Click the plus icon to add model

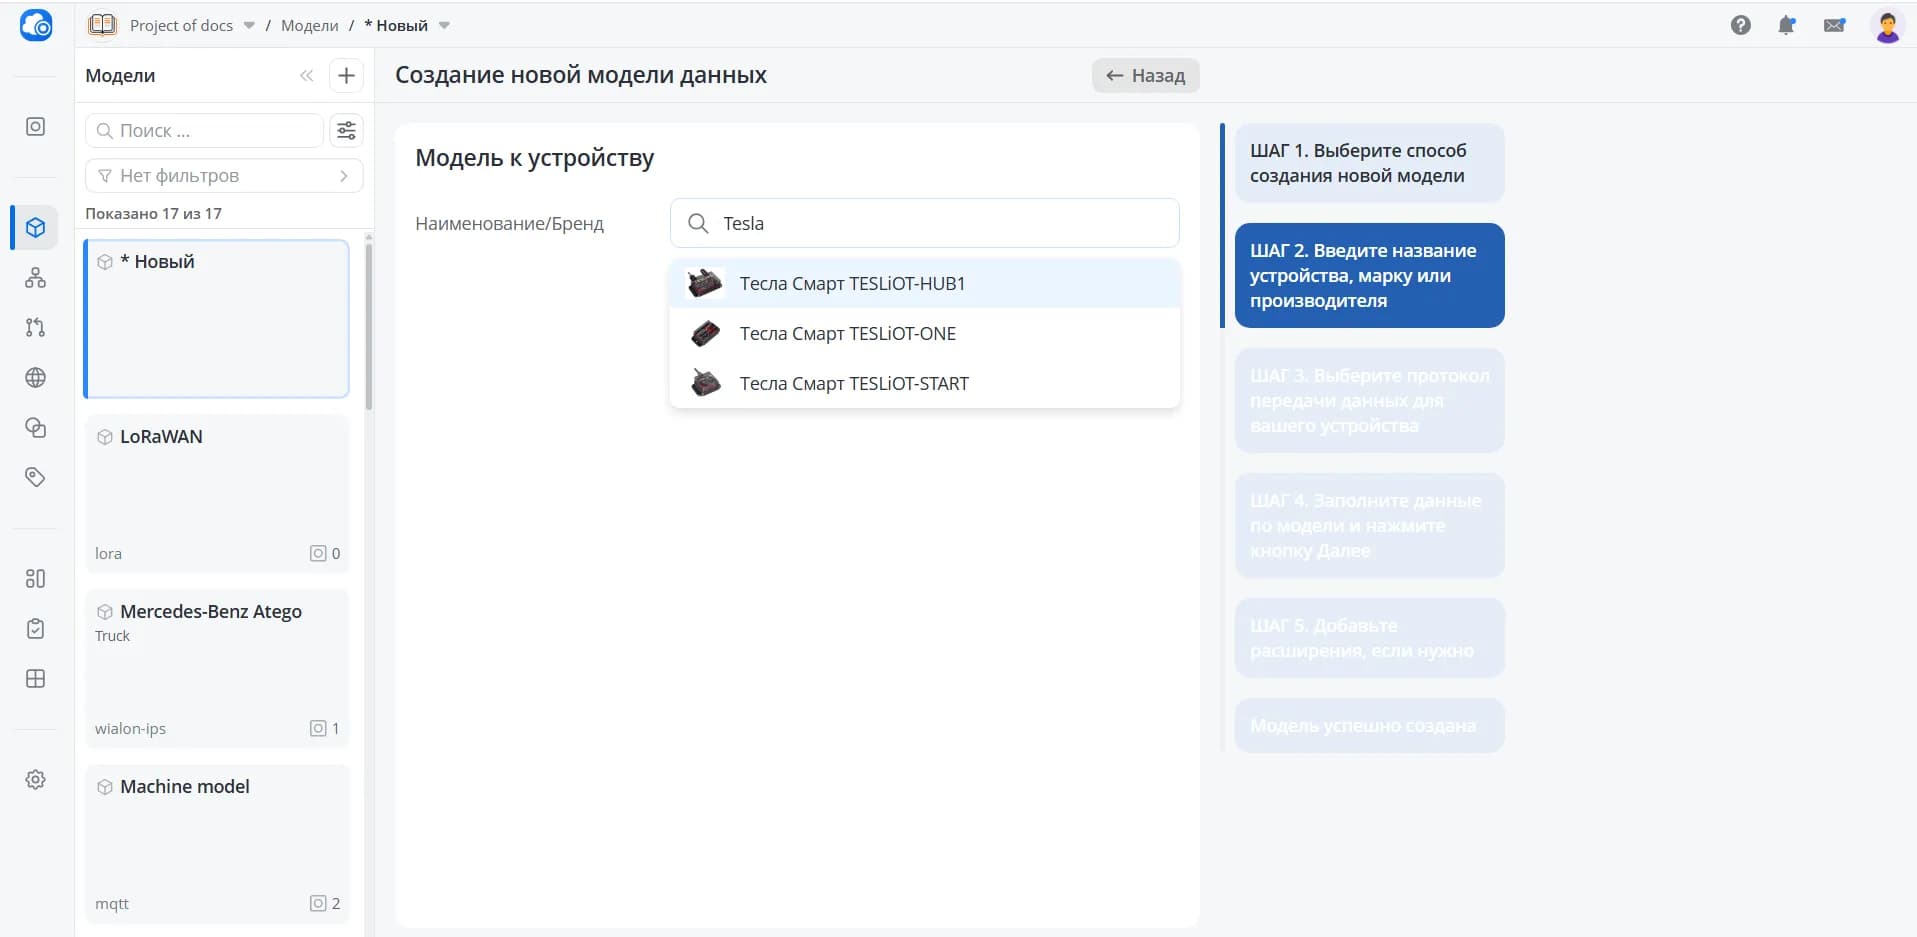click(x=346, y=75)
